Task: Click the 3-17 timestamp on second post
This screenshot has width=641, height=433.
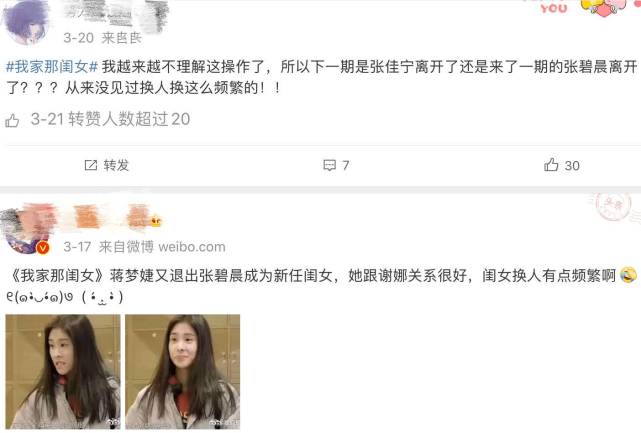Action: click(77, 247)
